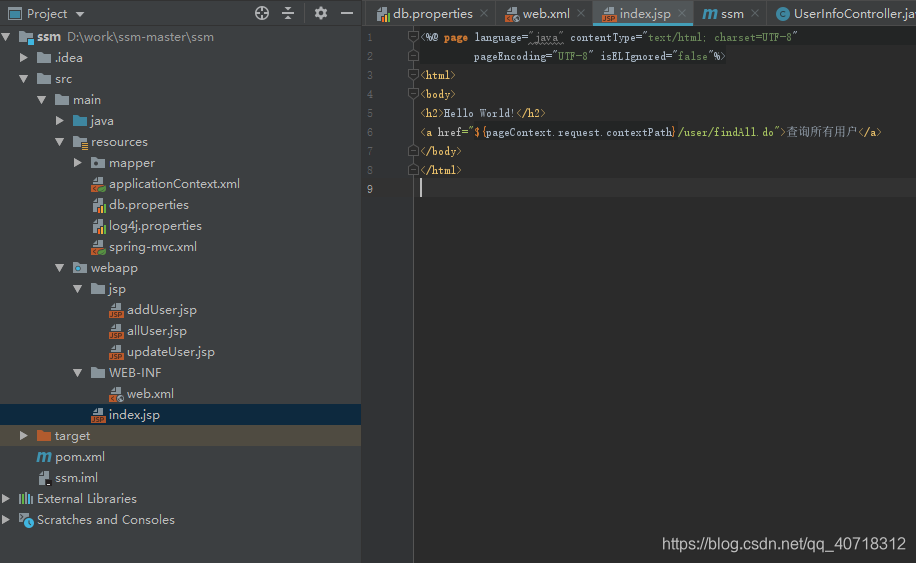Click the ssm project root icon
The image size is (916, 563).
[x=26, y=37]
